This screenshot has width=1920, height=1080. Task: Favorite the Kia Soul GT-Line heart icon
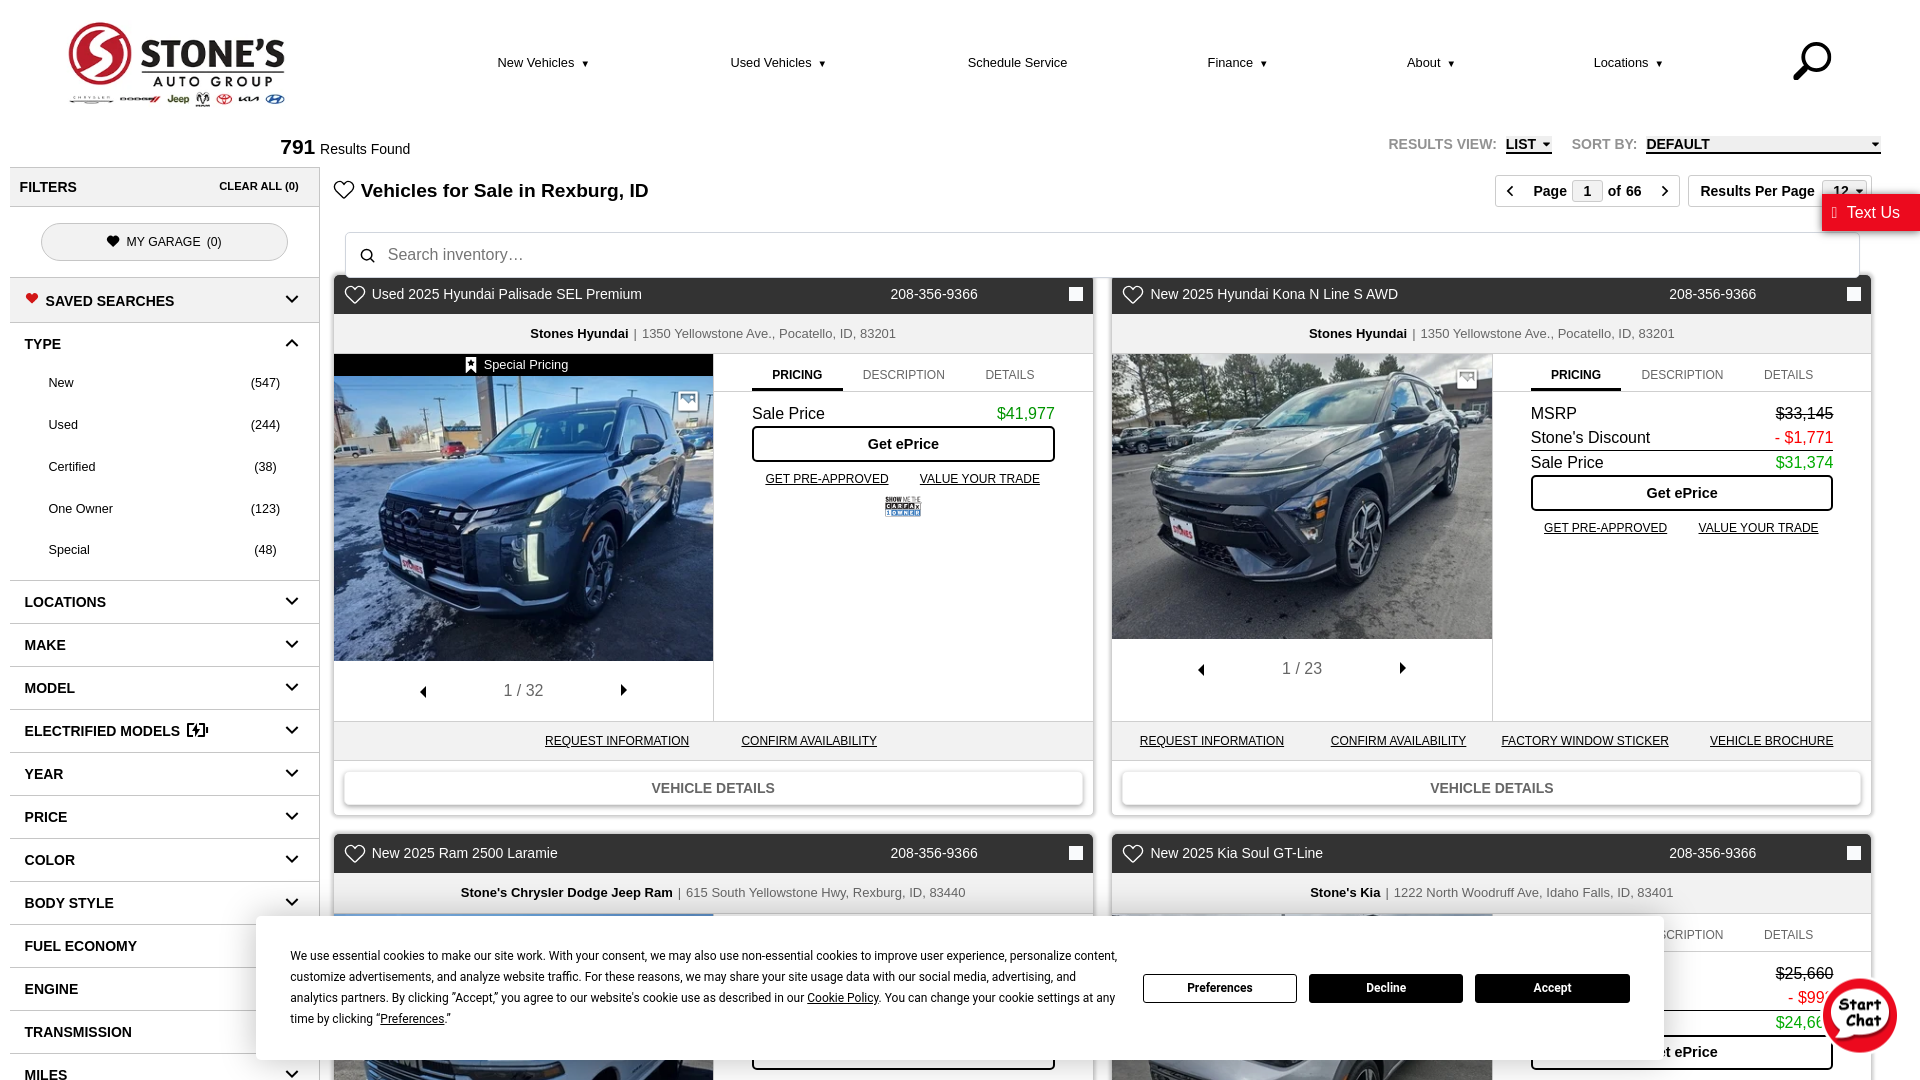[1132, 854]
